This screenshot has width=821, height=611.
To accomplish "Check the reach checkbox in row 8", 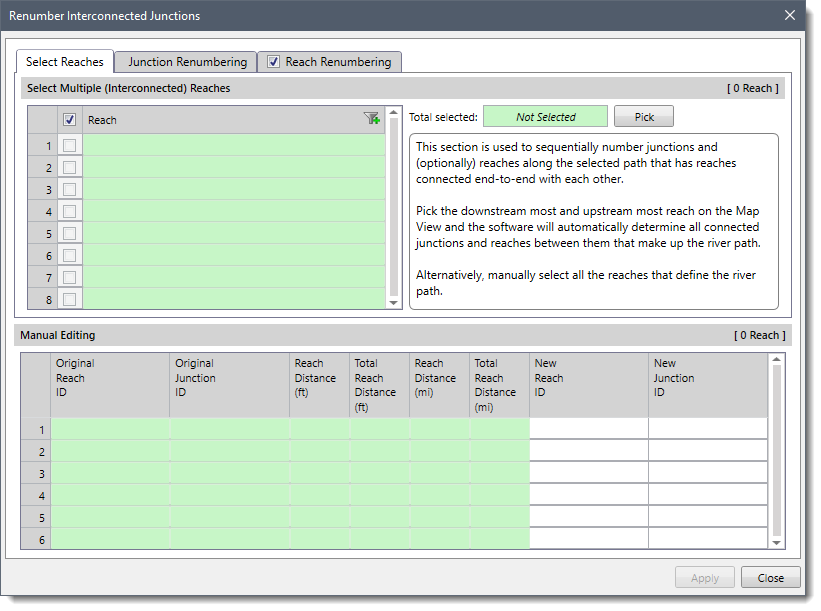I will [68, 299].
